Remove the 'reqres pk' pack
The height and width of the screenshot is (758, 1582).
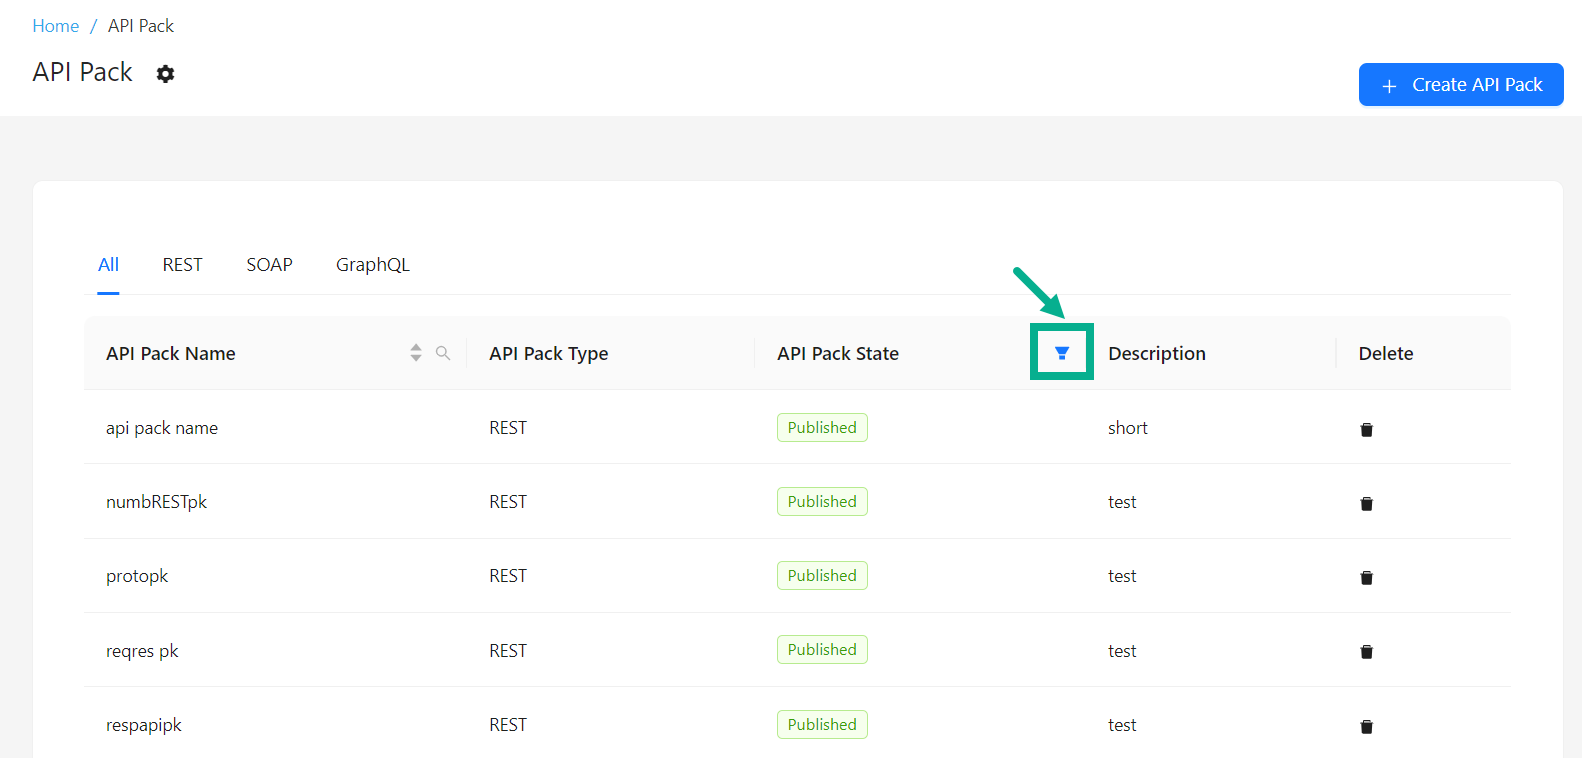pyautogui.click(x=1366, y=651)
